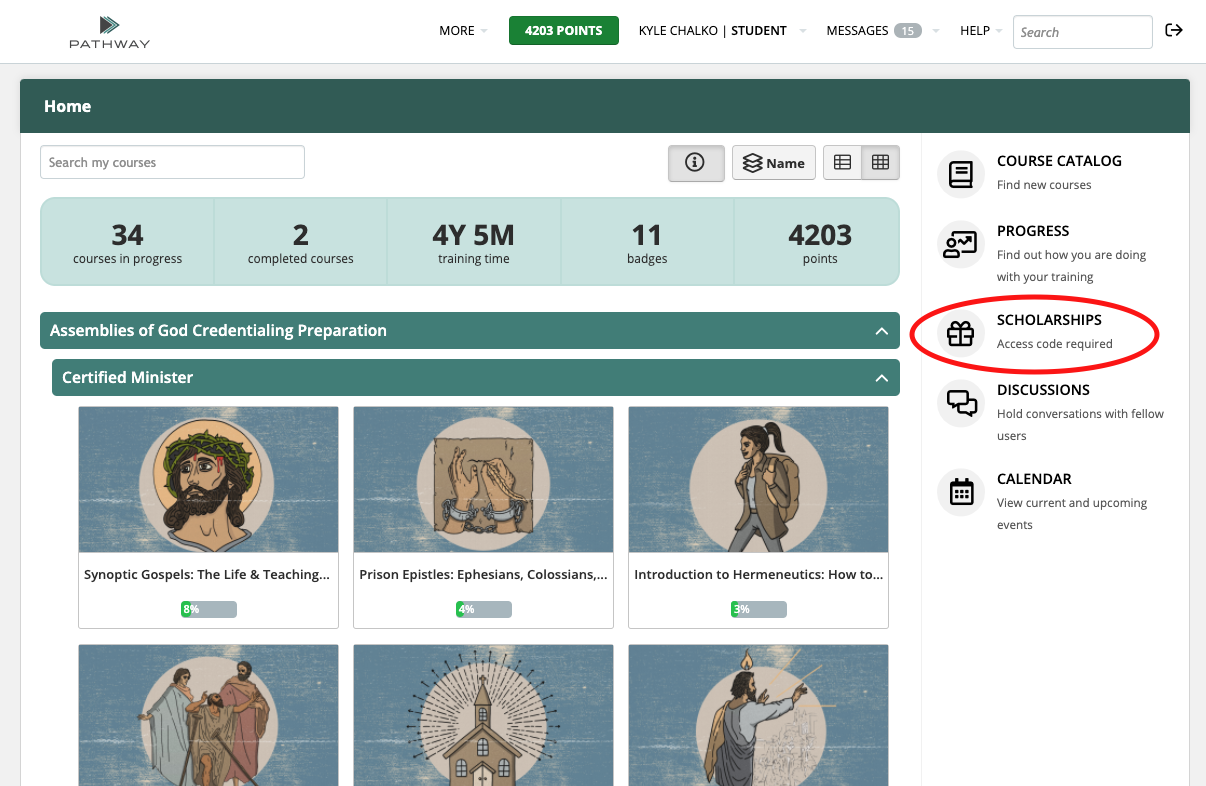1206x786 pixels.
Task: Switch to list view layout
Action: 843,163
